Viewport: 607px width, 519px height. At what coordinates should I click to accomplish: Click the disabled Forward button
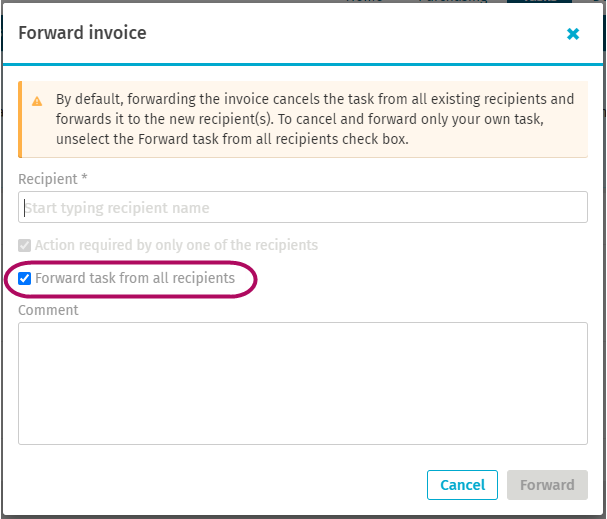tap(547, 485)
